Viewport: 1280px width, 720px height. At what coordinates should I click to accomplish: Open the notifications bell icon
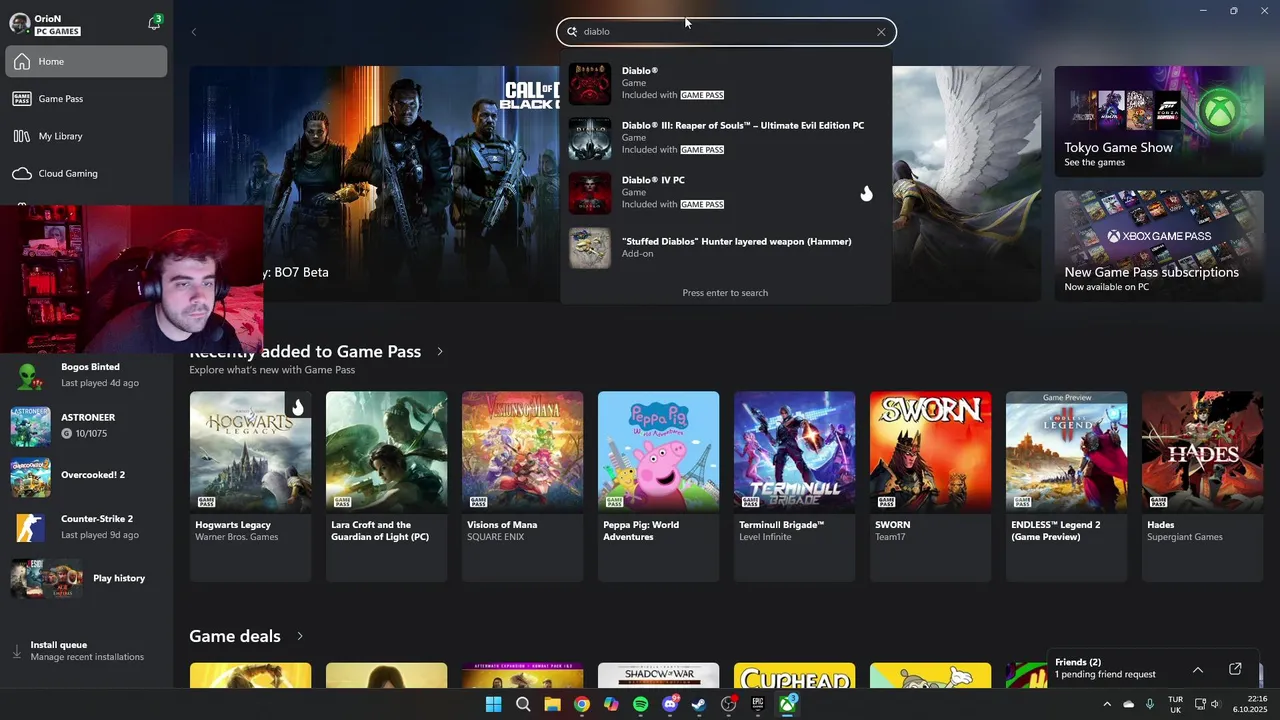tap(154, 24)
